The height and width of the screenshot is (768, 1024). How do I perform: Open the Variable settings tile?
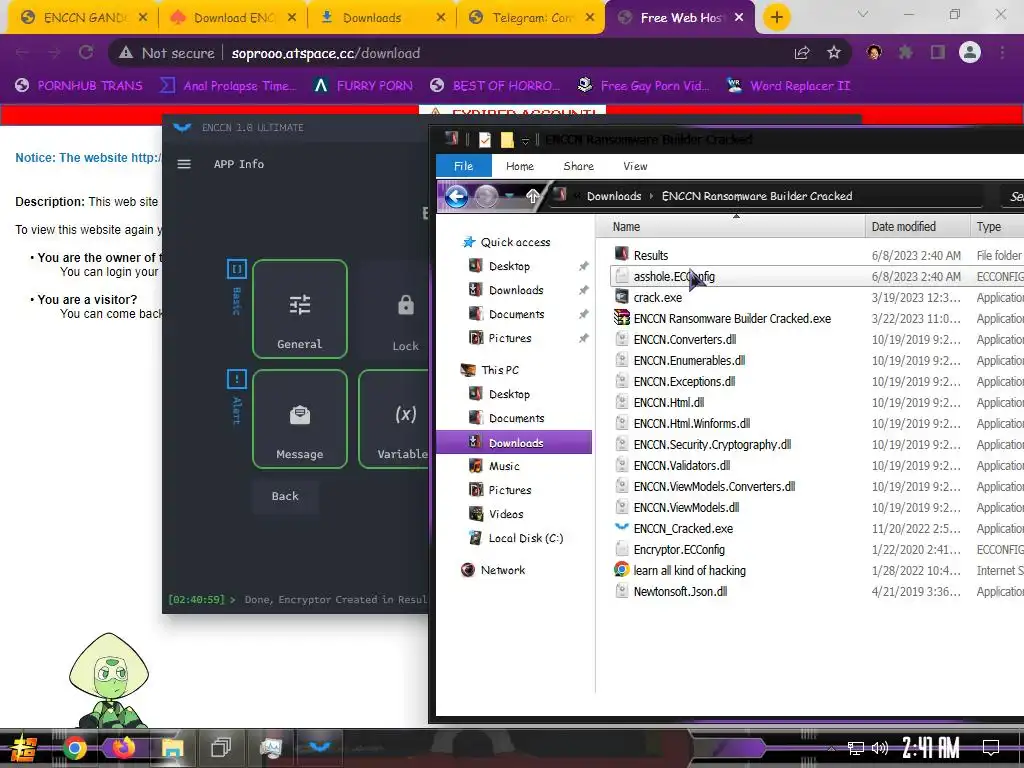pyautogui.click(x=394, y=419)
